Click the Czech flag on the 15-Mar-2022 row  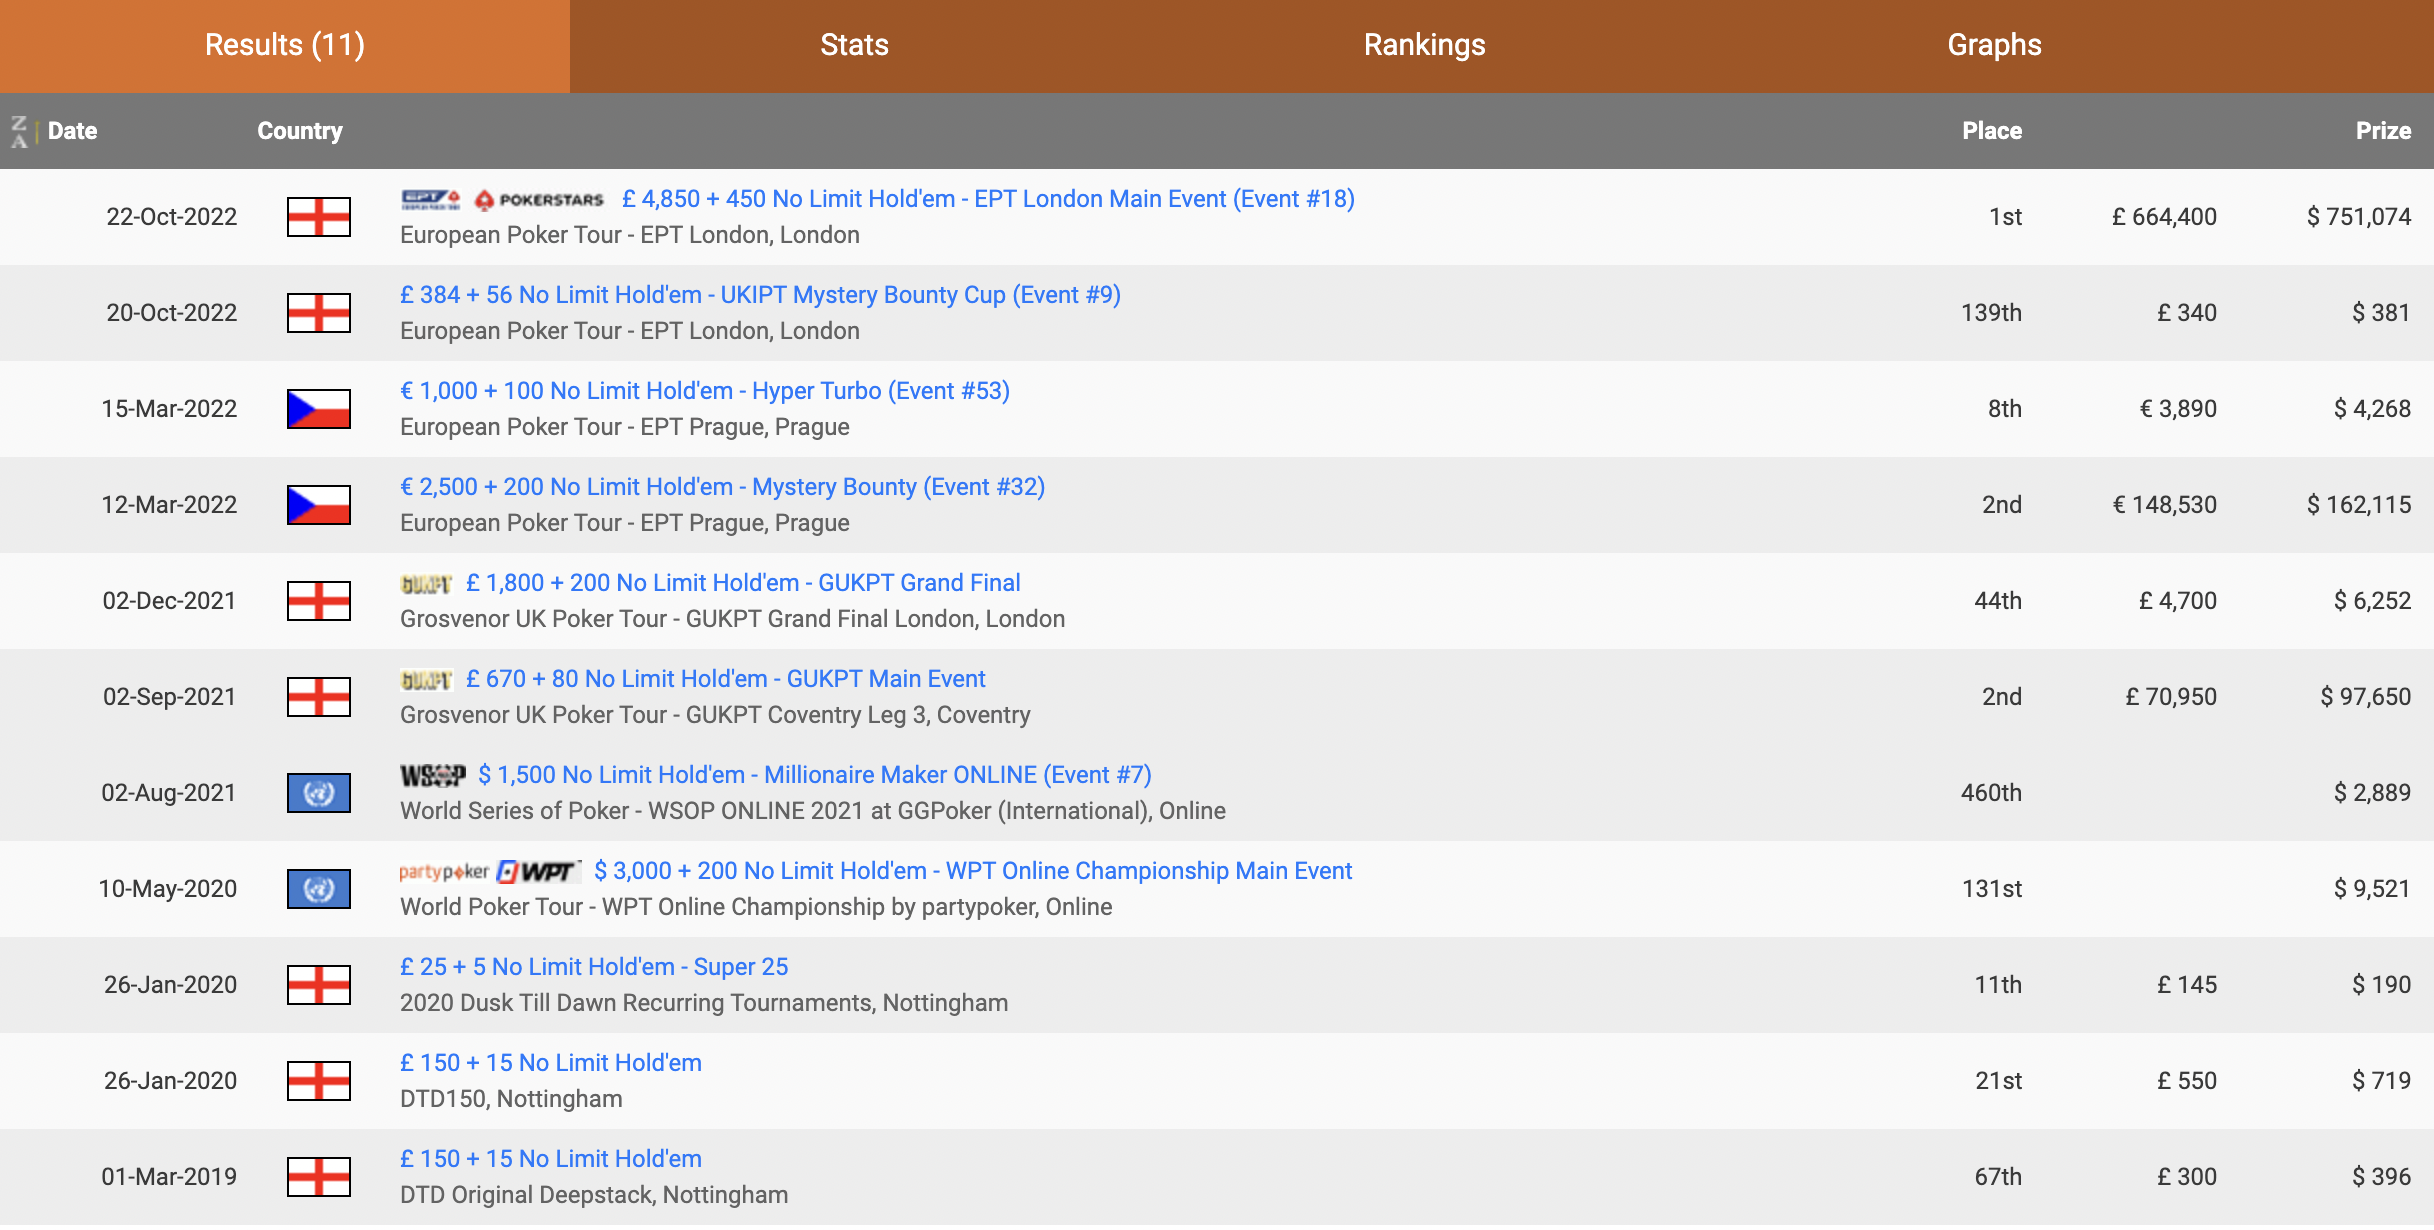319,409
